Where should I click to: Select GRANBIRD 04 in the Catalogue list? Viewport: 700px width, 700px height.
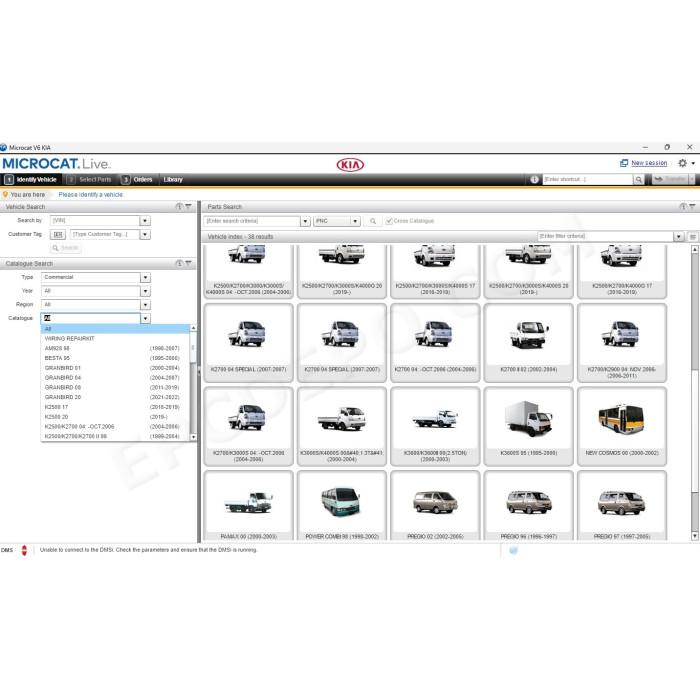coord(115,378)
